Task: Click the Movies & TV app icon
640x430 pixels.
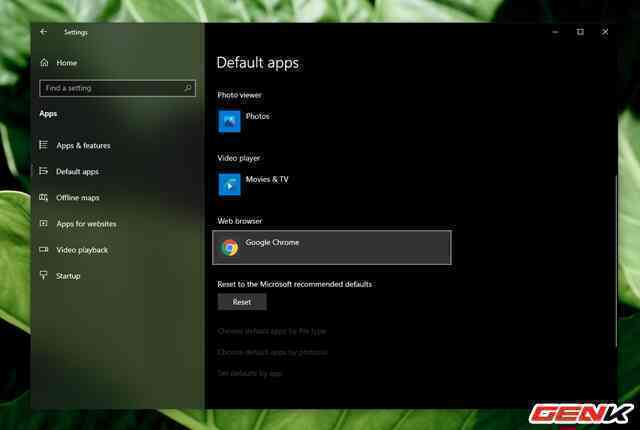Action: pyautogui.click(x=229, y=184)
